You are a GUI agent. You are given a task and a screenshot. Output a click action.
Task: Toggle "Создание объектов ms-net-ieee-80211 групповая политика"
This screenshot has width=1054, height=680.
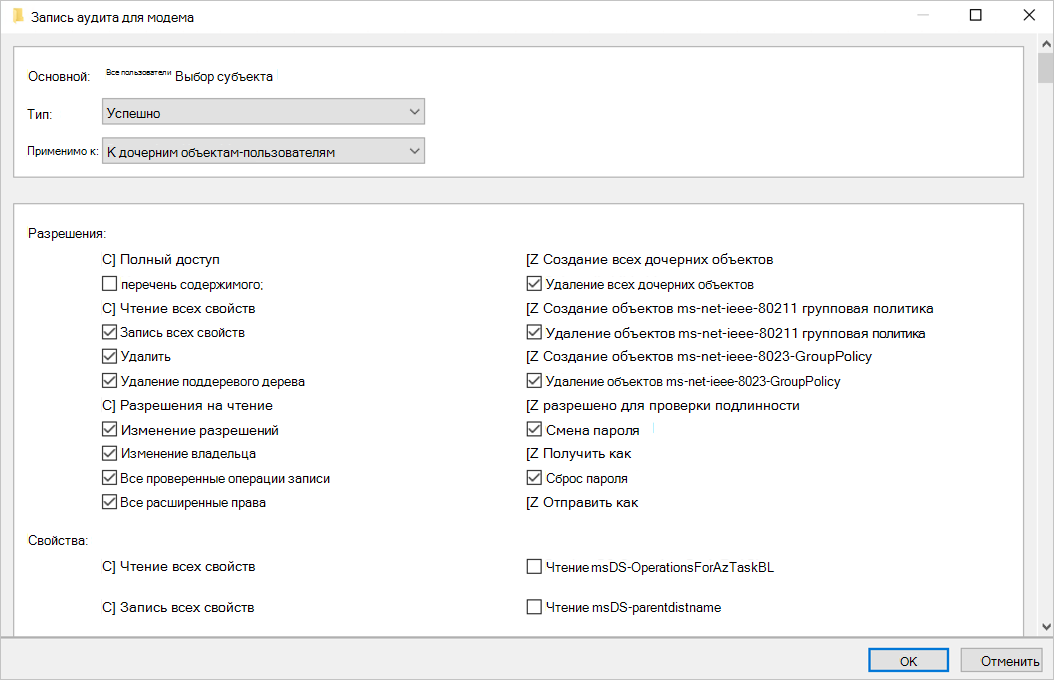tap(532, 308)
